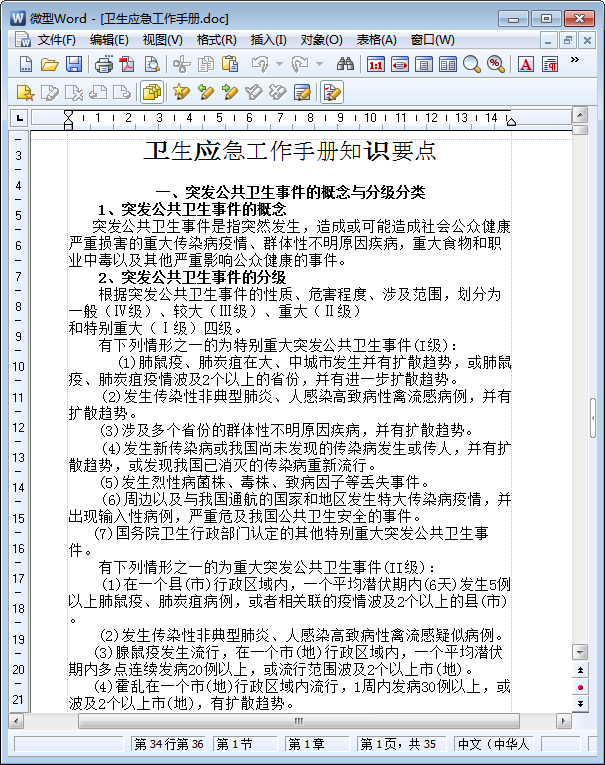Open the 视图(V) menu

click(x=162, y=40)
